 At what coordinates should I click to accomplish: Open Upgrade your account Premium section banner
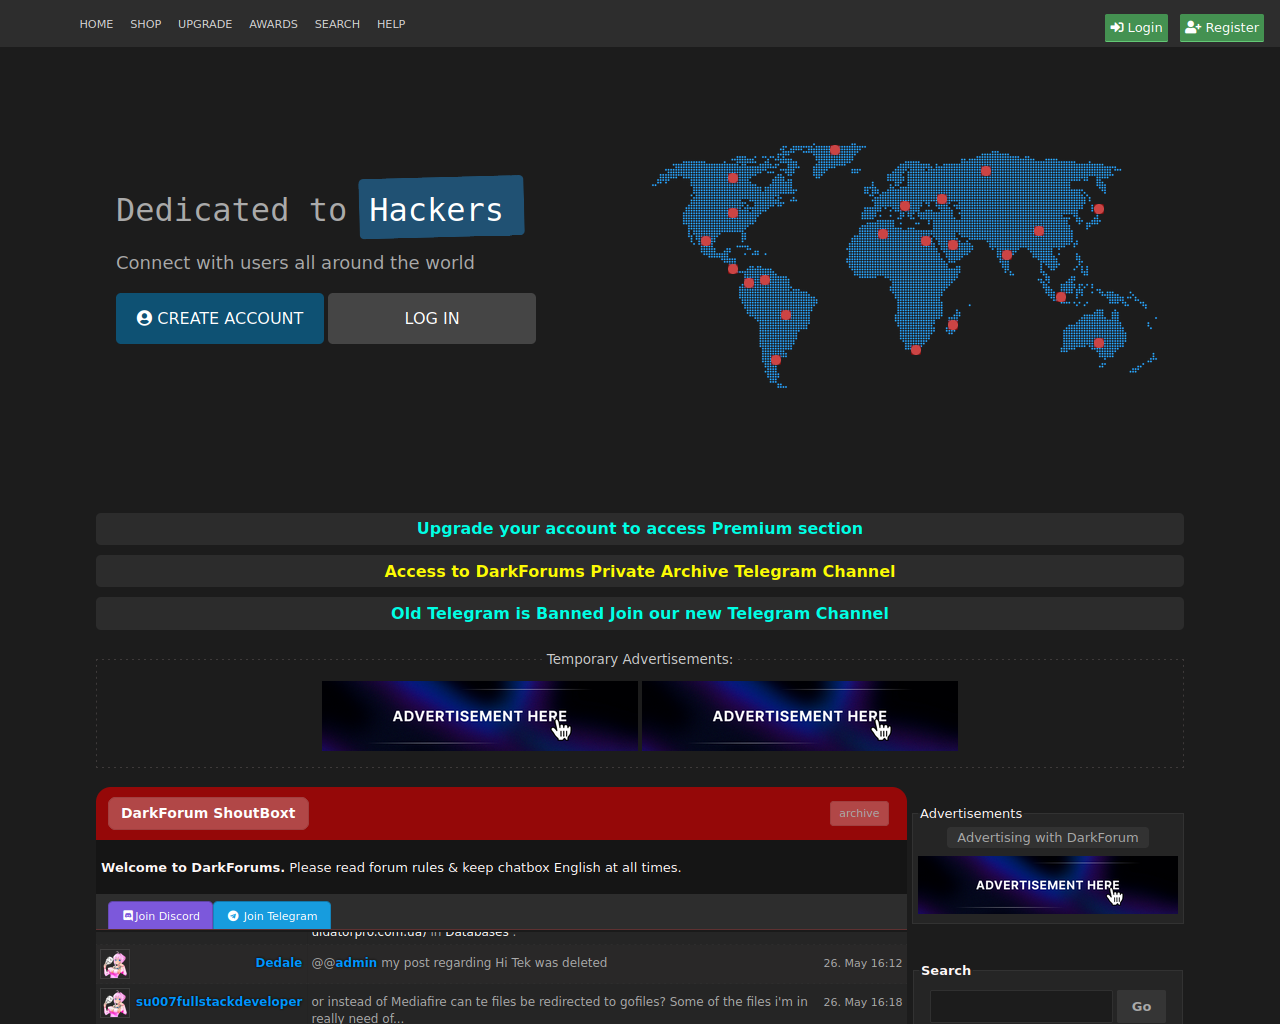coord(640,529)
